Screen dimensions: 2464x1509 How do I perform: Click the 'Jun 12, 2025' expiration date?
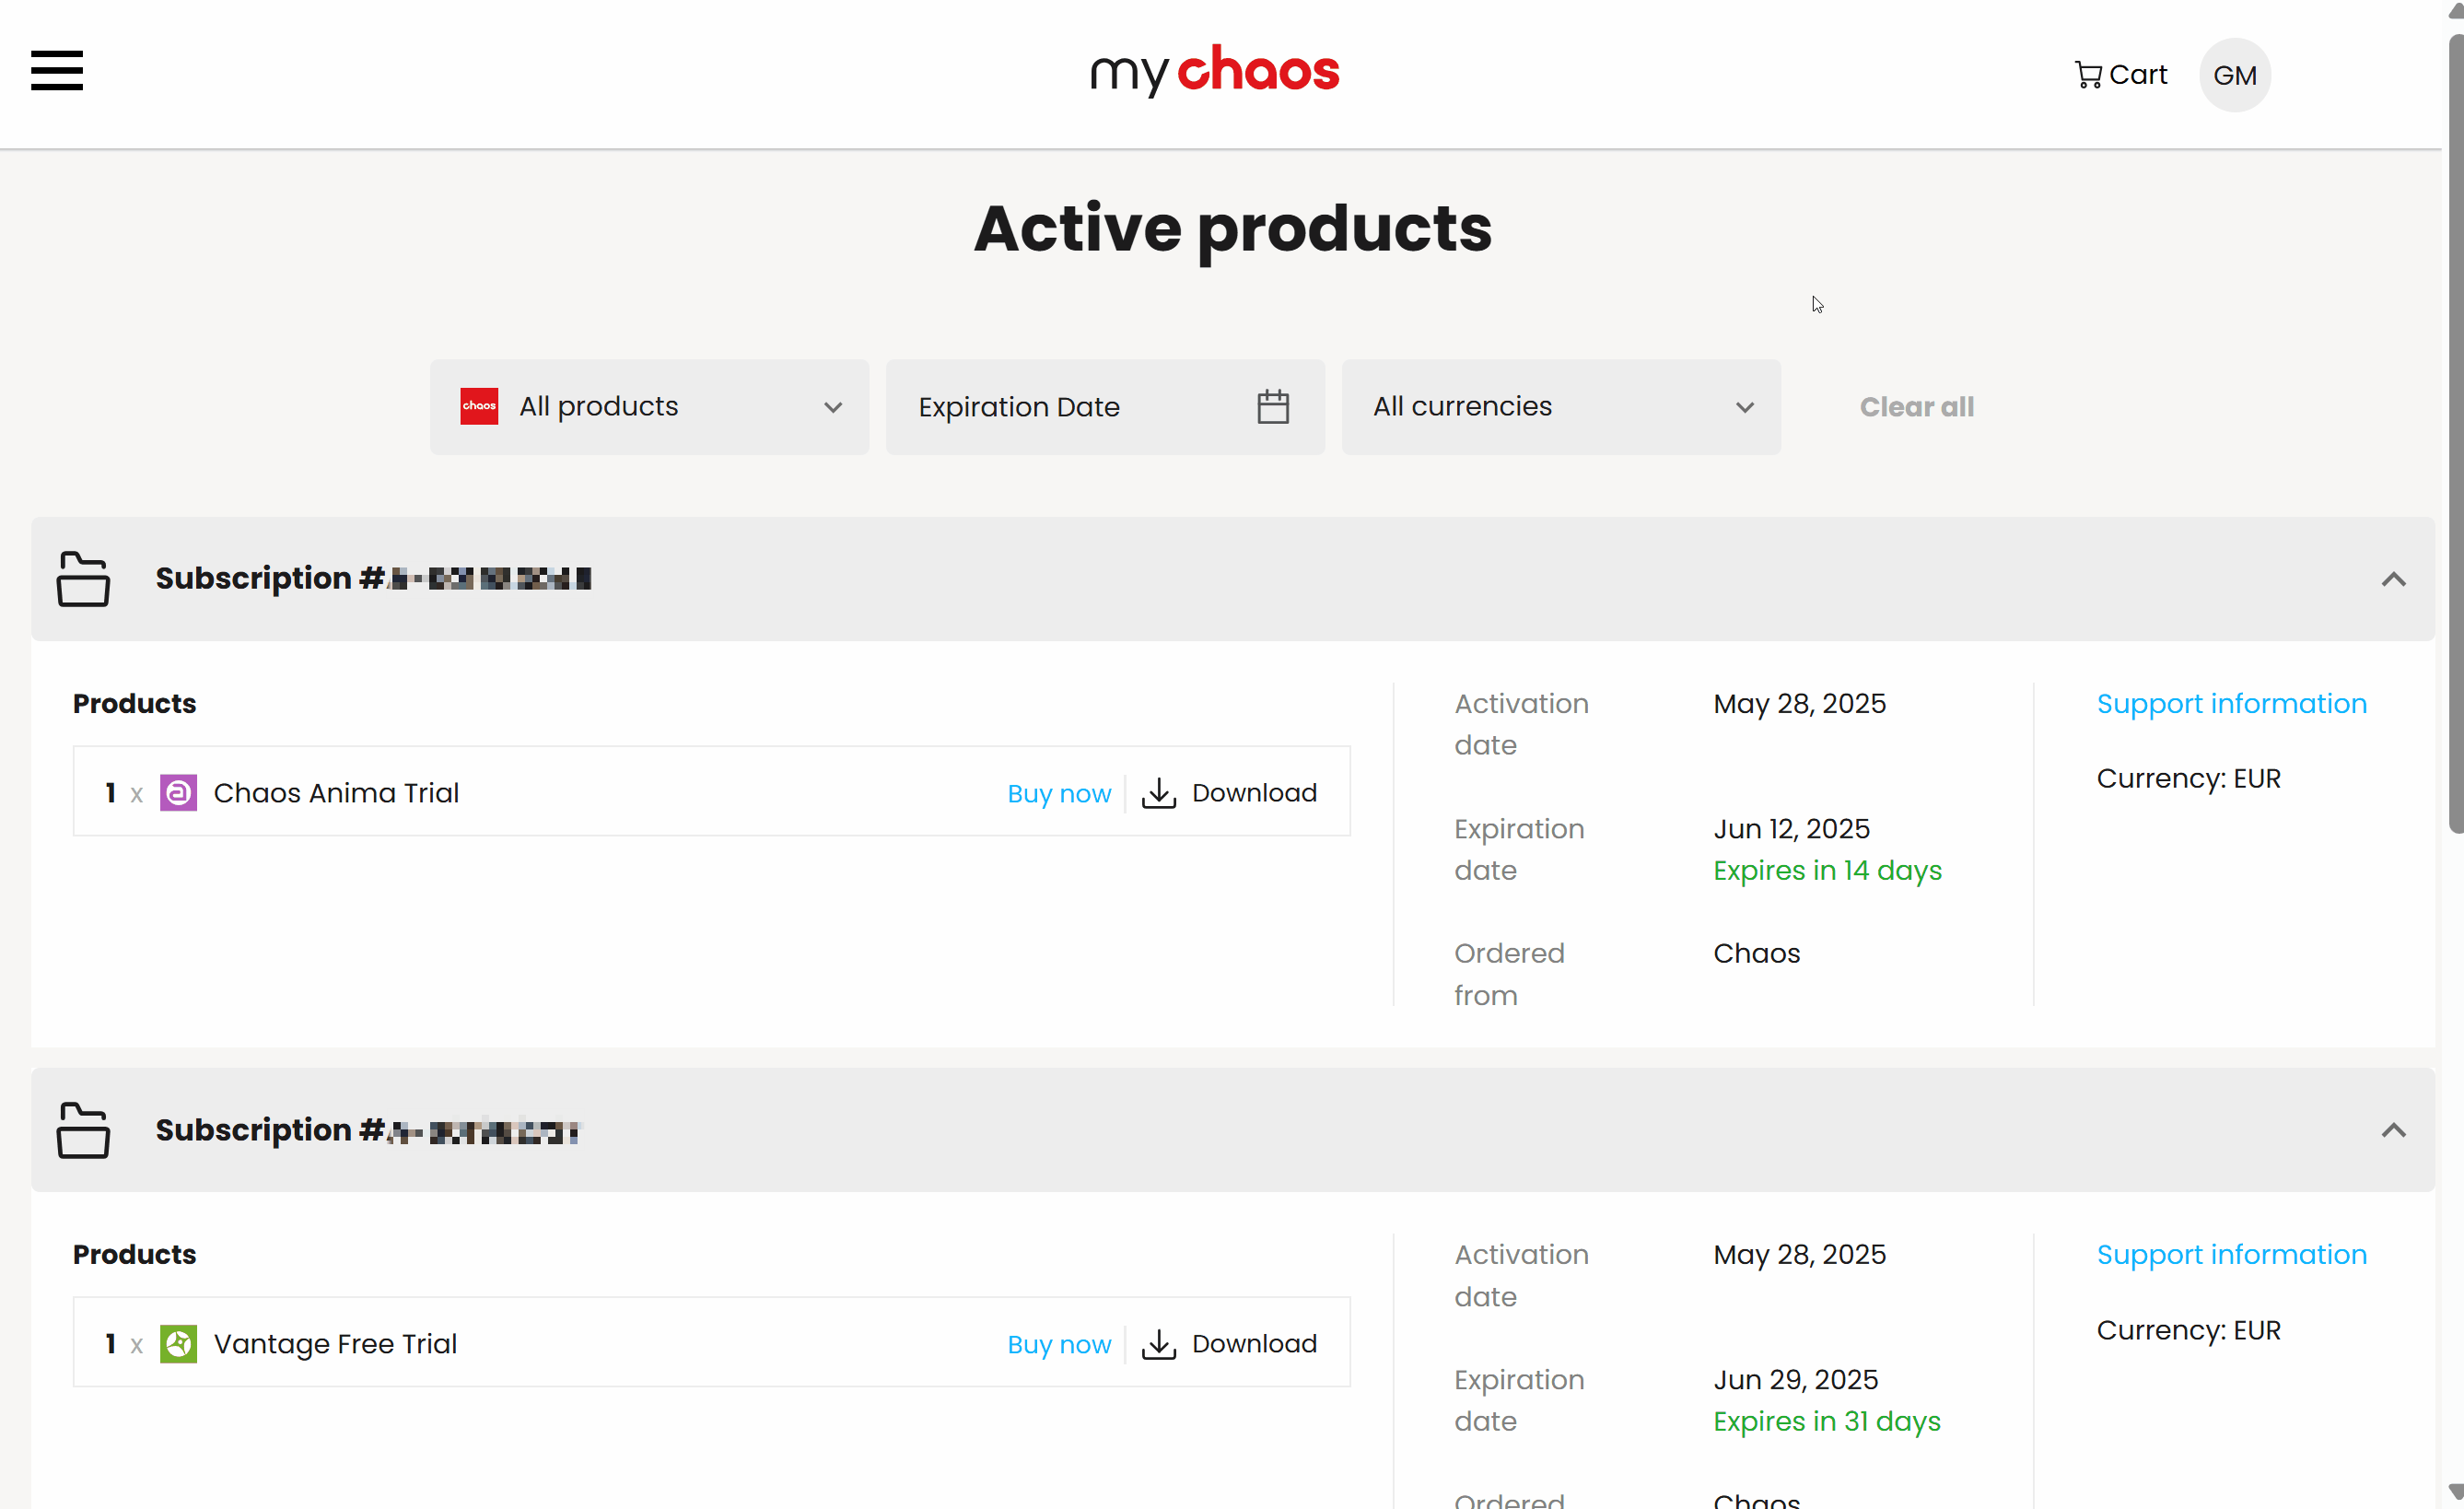pos(1791,829)
